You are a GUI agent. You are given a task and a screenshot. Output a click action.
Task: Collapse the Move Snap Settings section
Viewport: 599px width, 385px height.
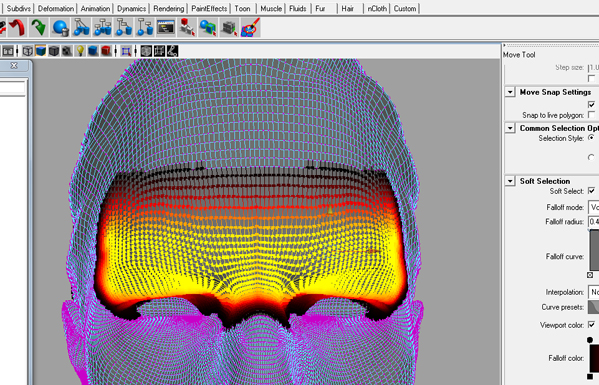click(510, 92)
